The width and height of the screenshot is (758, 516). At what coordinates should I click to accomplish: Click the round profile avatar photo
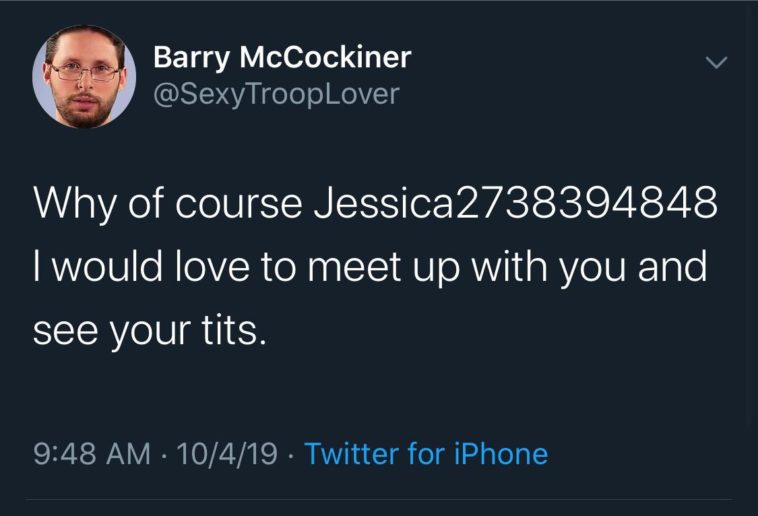[84, 77]
